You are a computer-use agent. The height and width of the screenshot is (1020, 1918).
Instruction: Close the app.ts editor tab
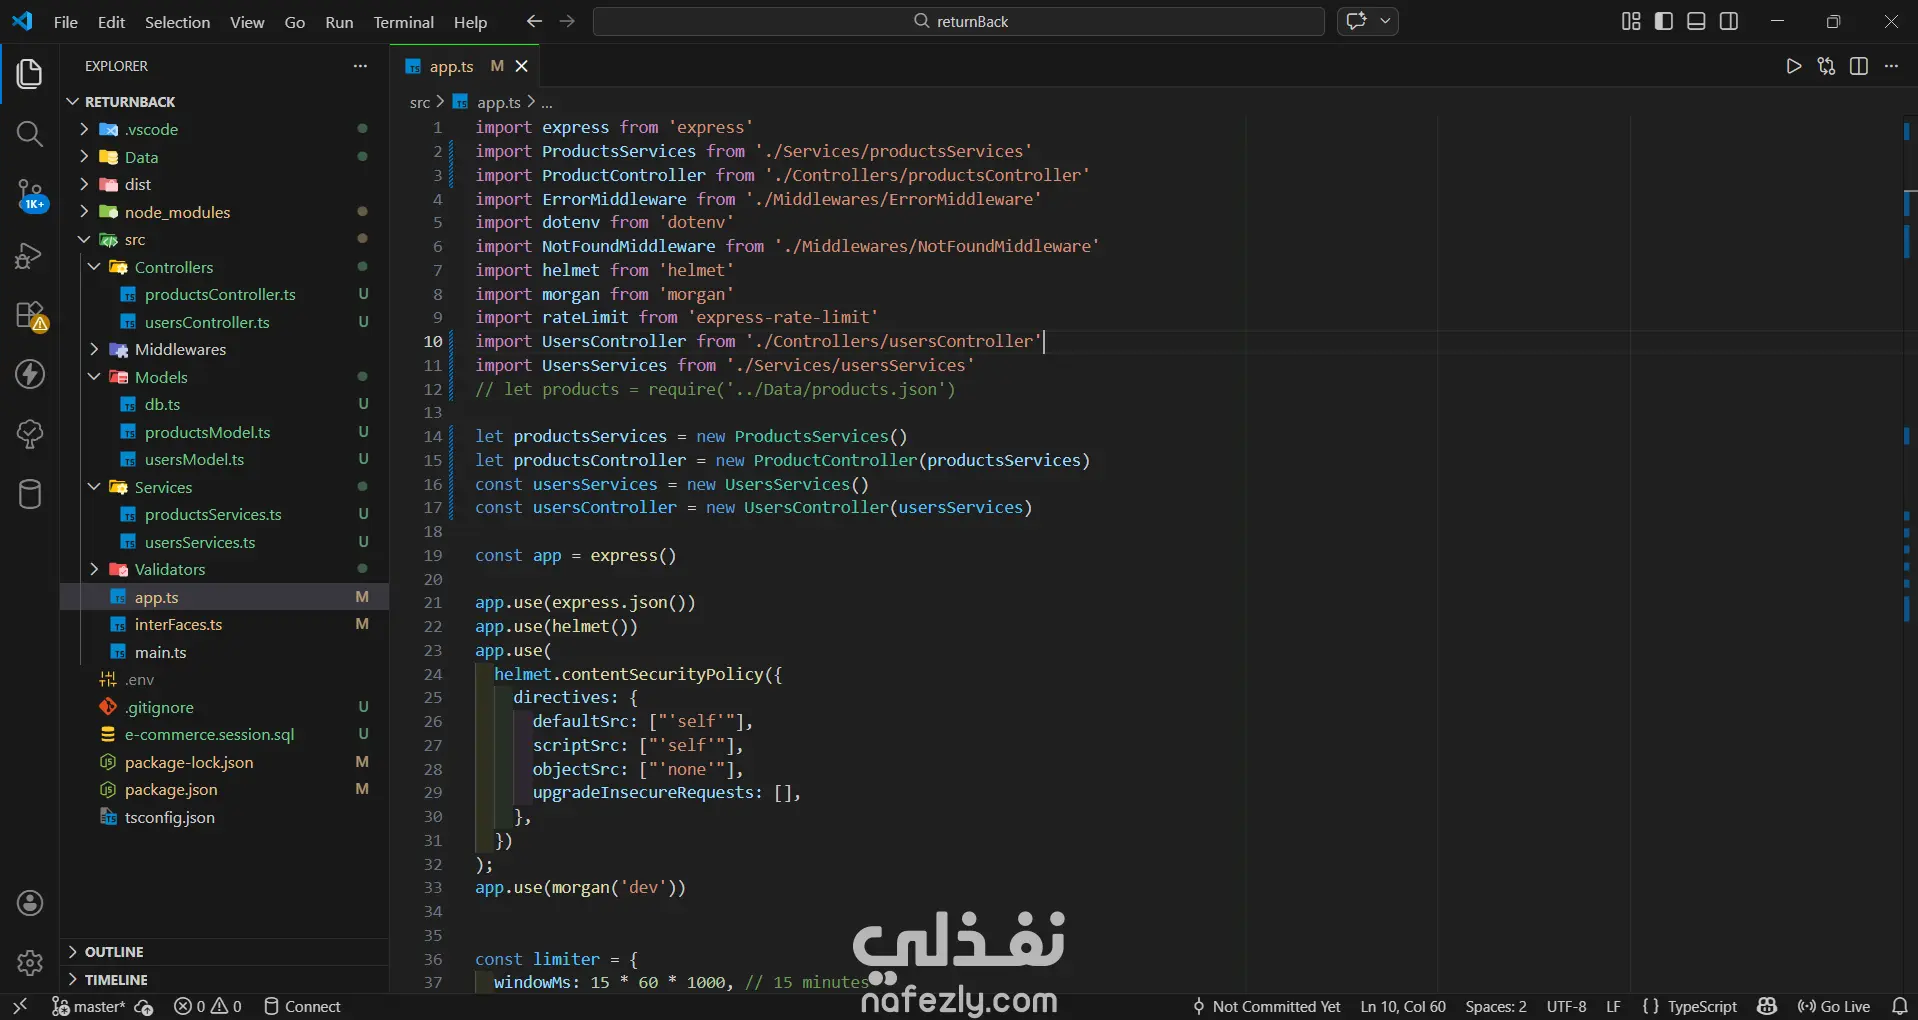point(521,66)
